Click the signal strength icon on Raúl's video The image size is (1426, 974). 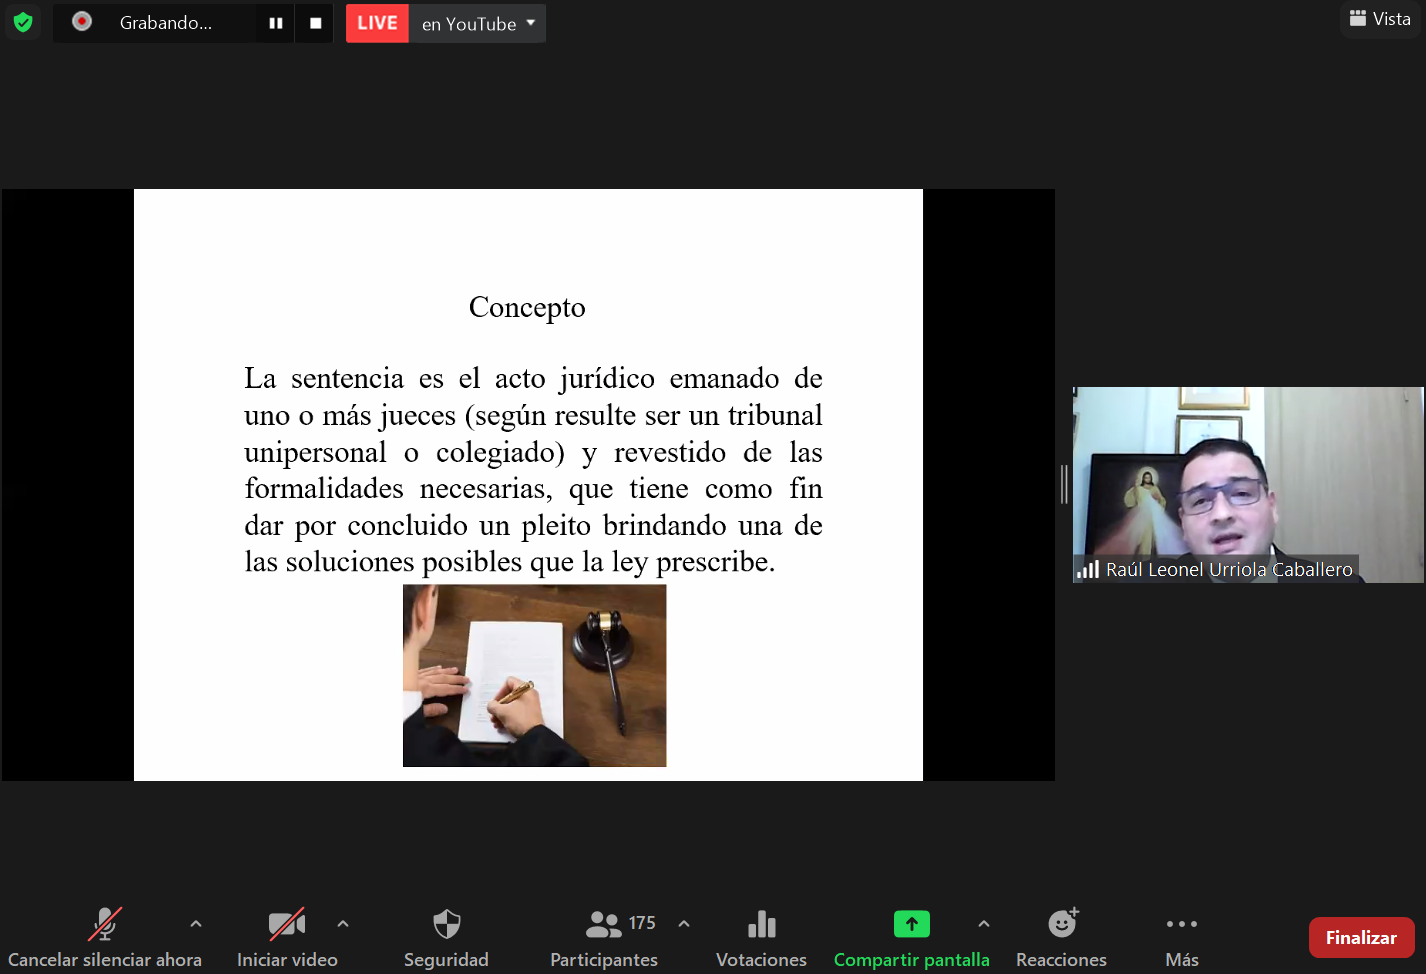(1088, 569)
